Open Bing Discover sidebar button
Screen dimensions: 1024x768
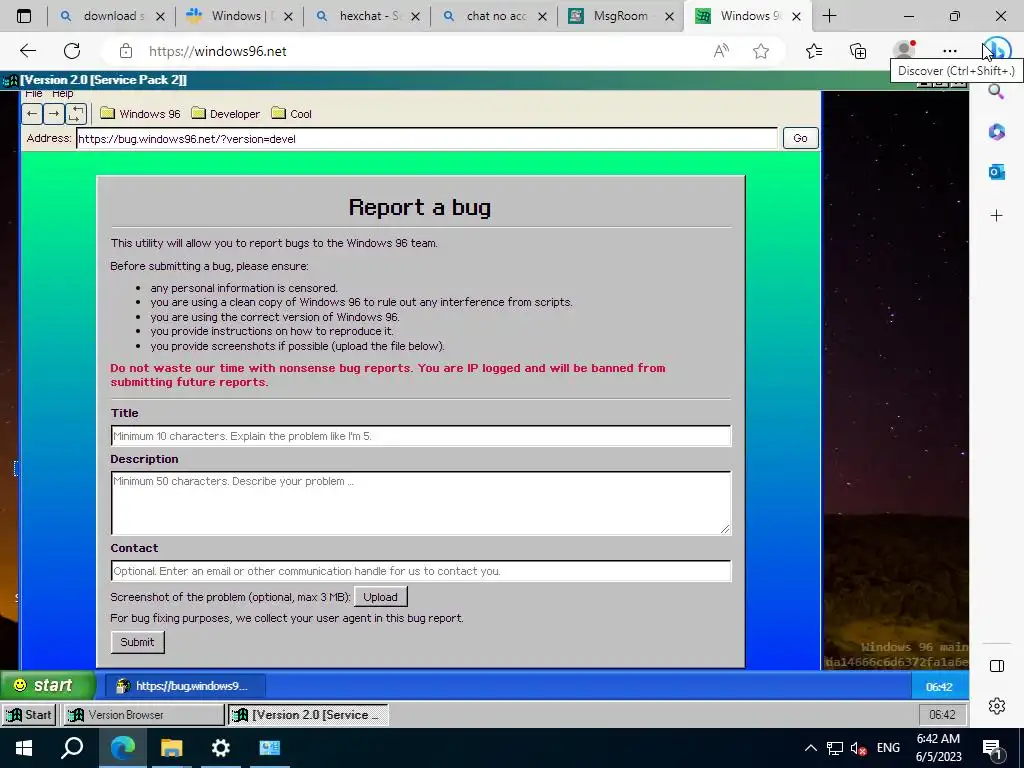[x=997, y=50]
